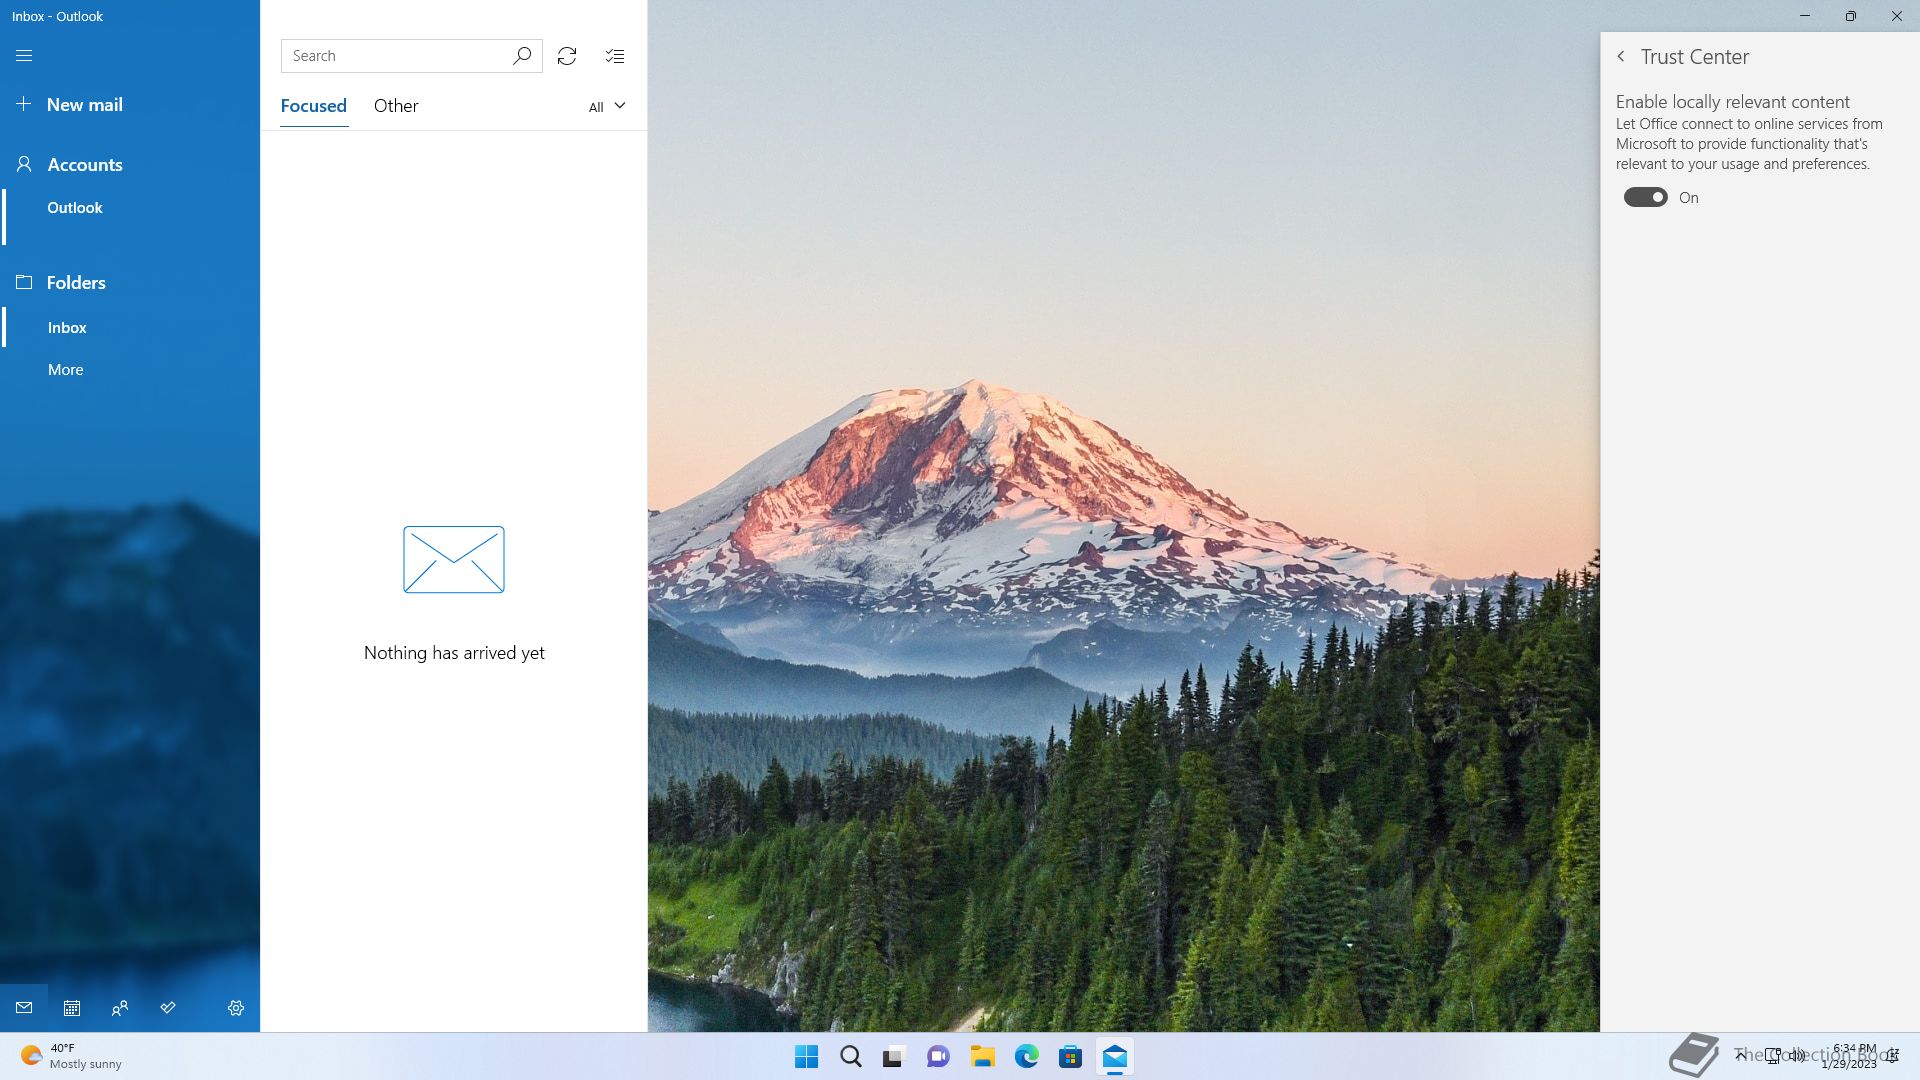Open the People contacts icon
The image size is (1920, 1080).
pos(120,1008)
